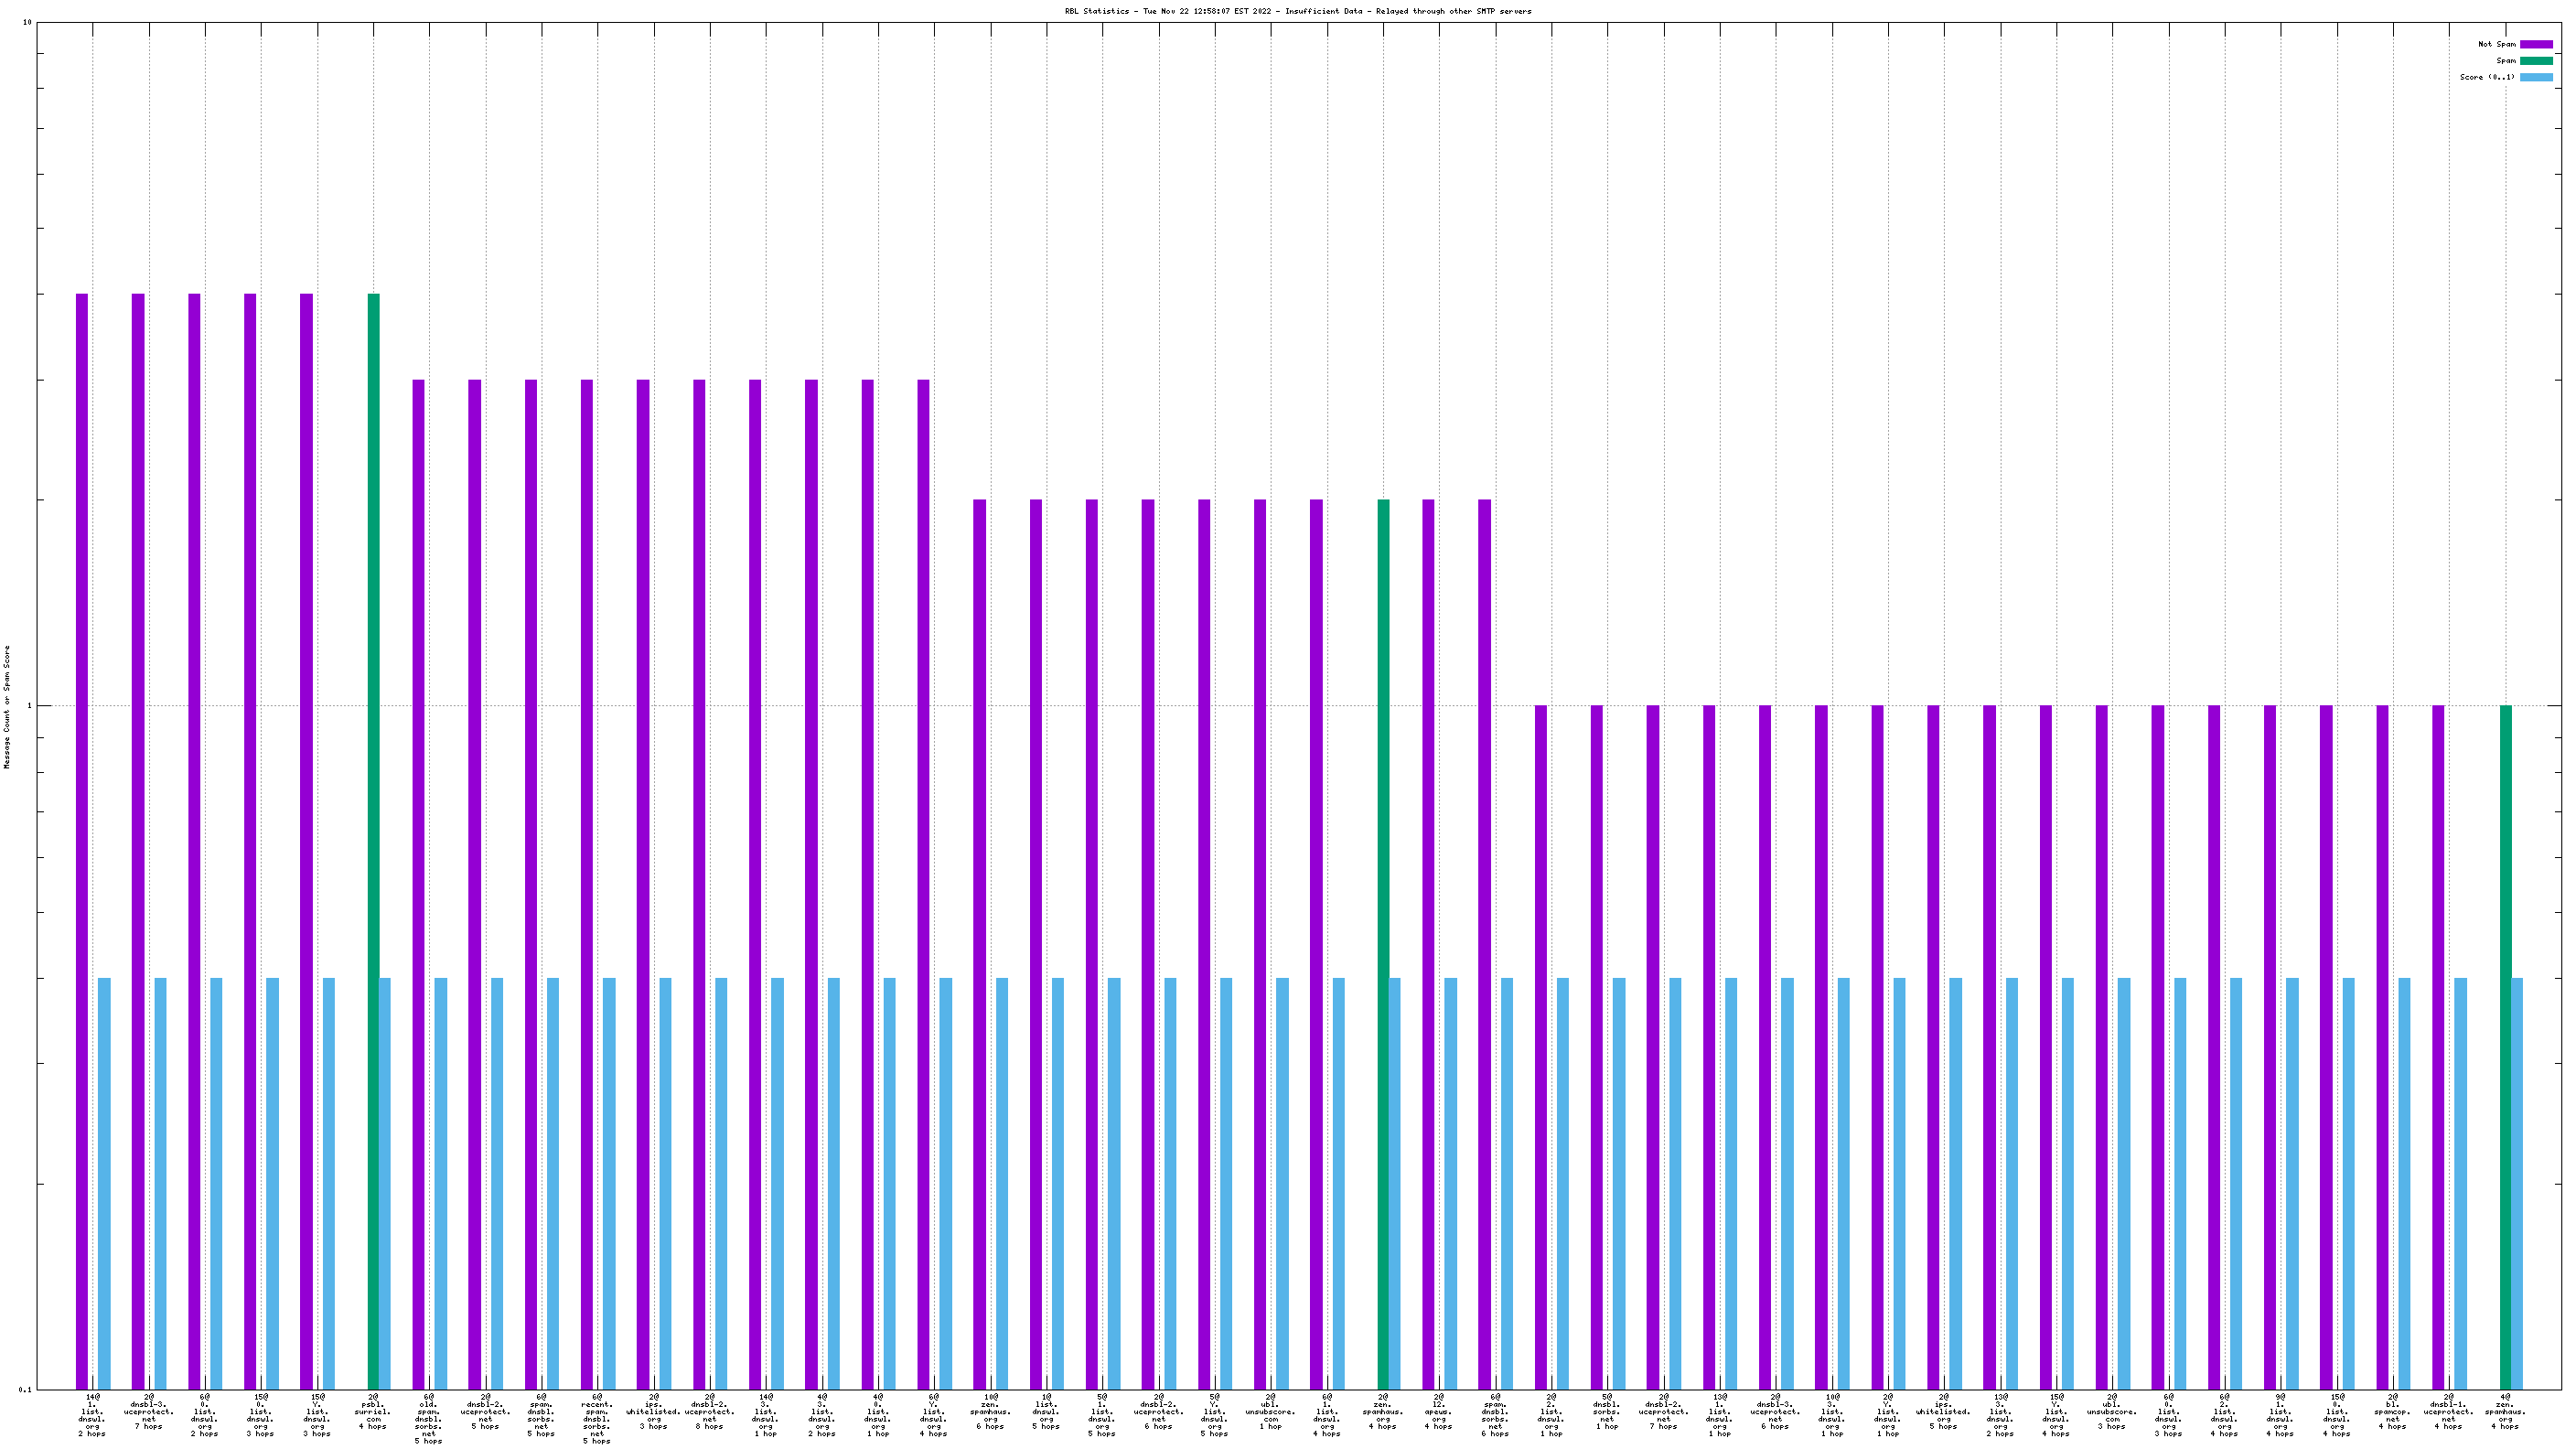Screen dimensions: 2576x1449
Task: Click the 'Message Count or Spam Score' axis label
Action: pos(7,706)
